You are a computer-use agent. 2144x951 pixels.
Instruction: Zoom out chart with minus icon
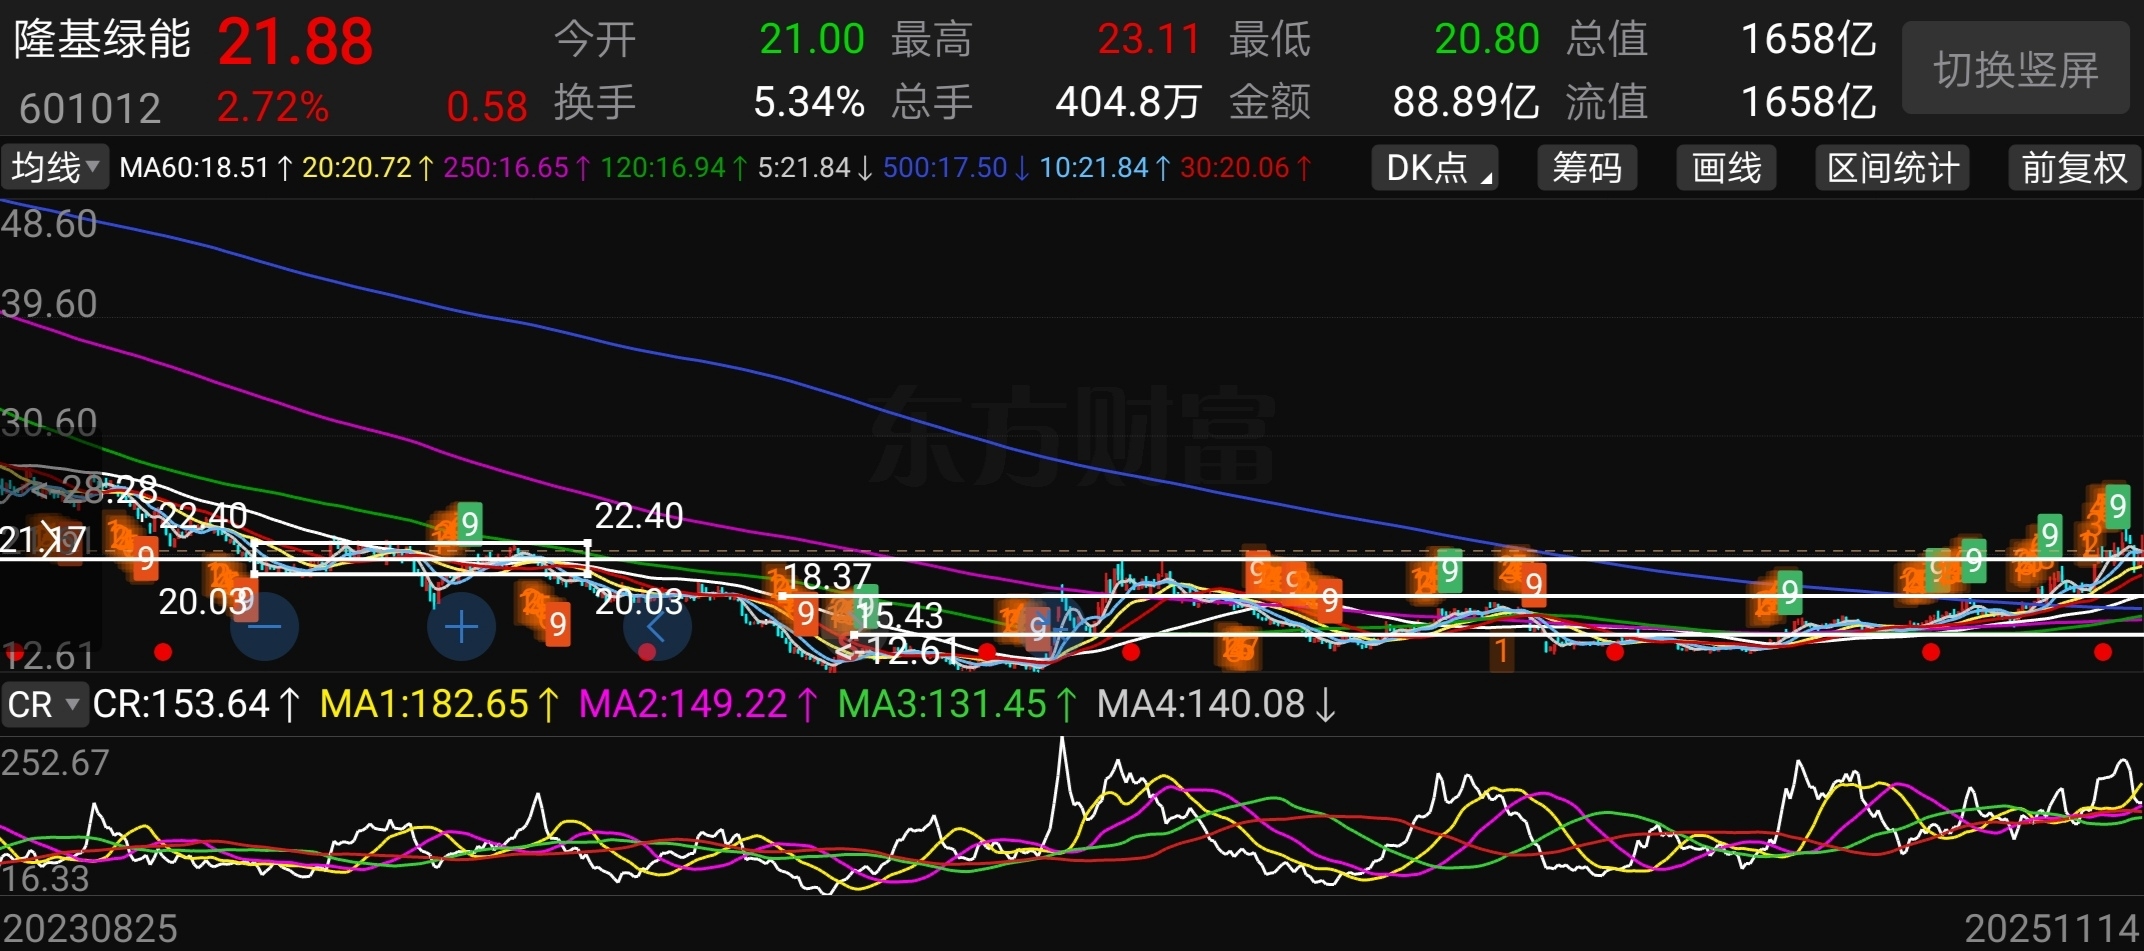[x=264, y=627]
